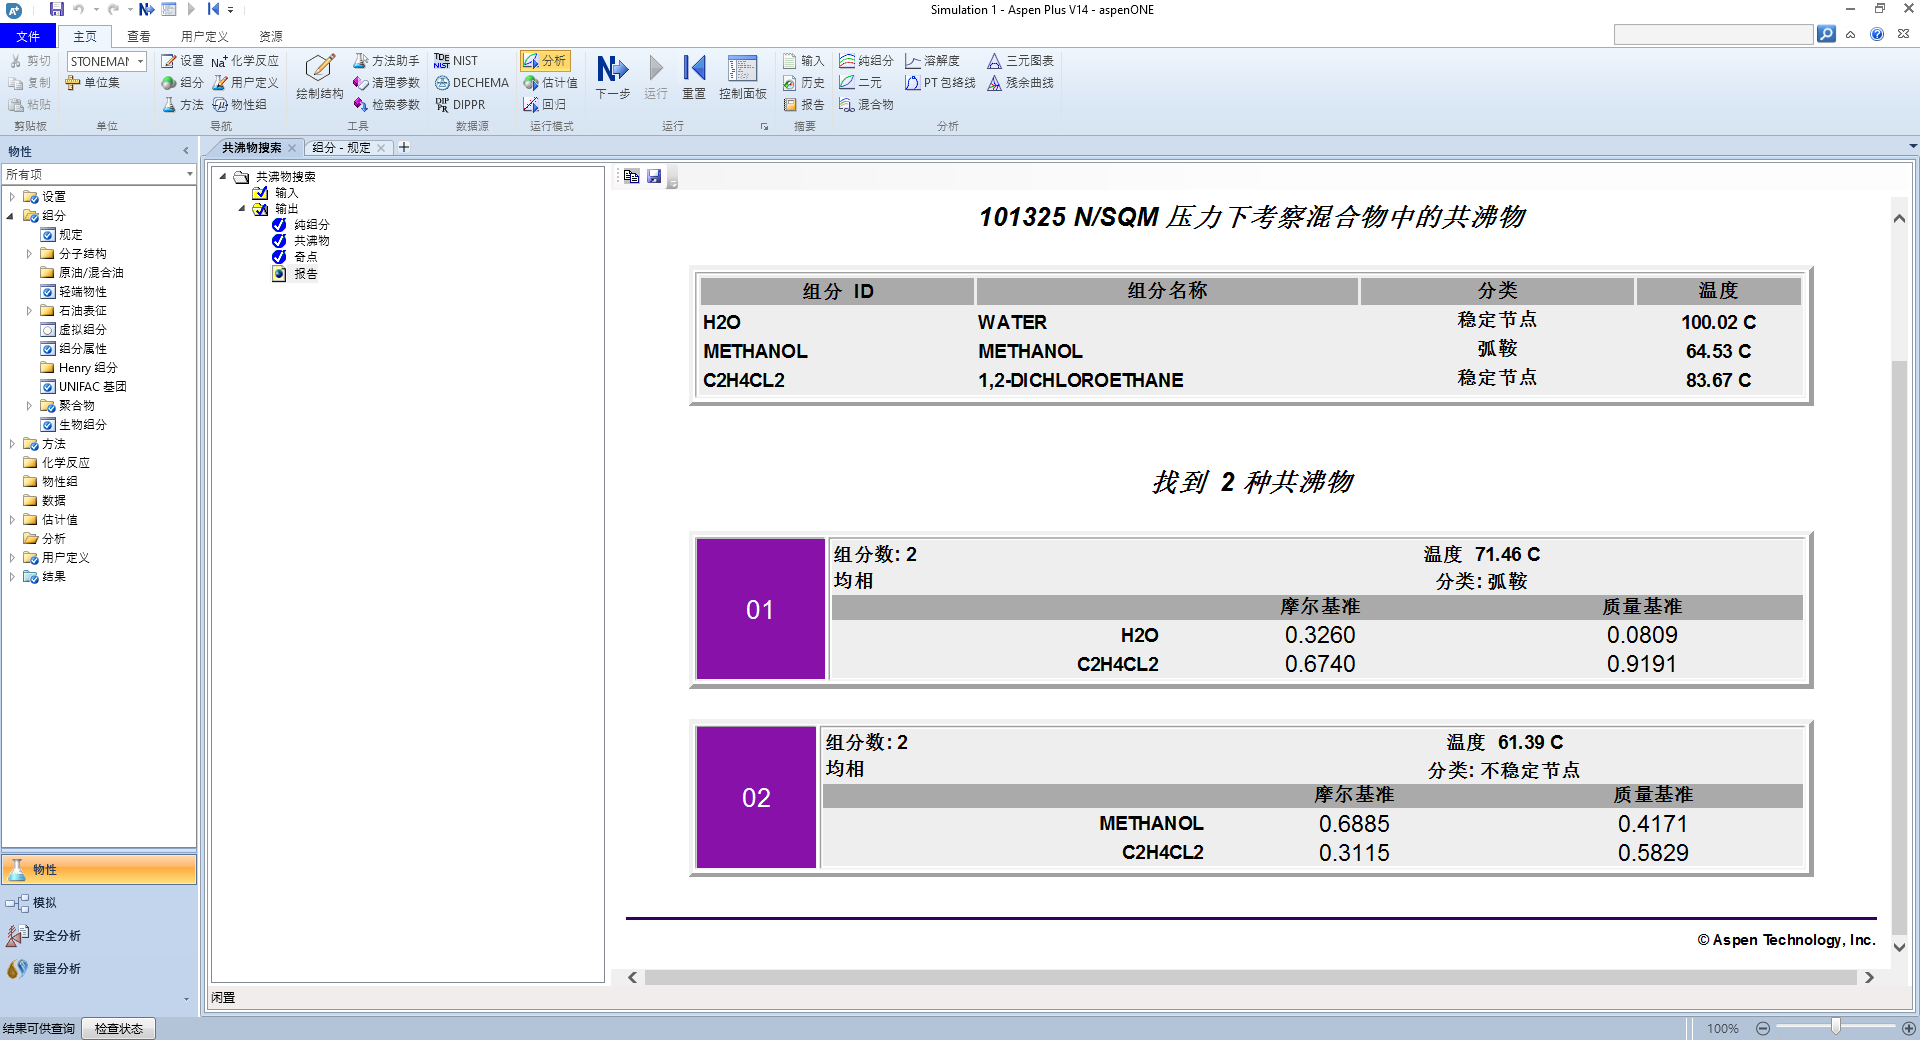Open Pure component analysis (纯组分)
Screen dimensions: 1920x1040
click(x=866, y=61)
